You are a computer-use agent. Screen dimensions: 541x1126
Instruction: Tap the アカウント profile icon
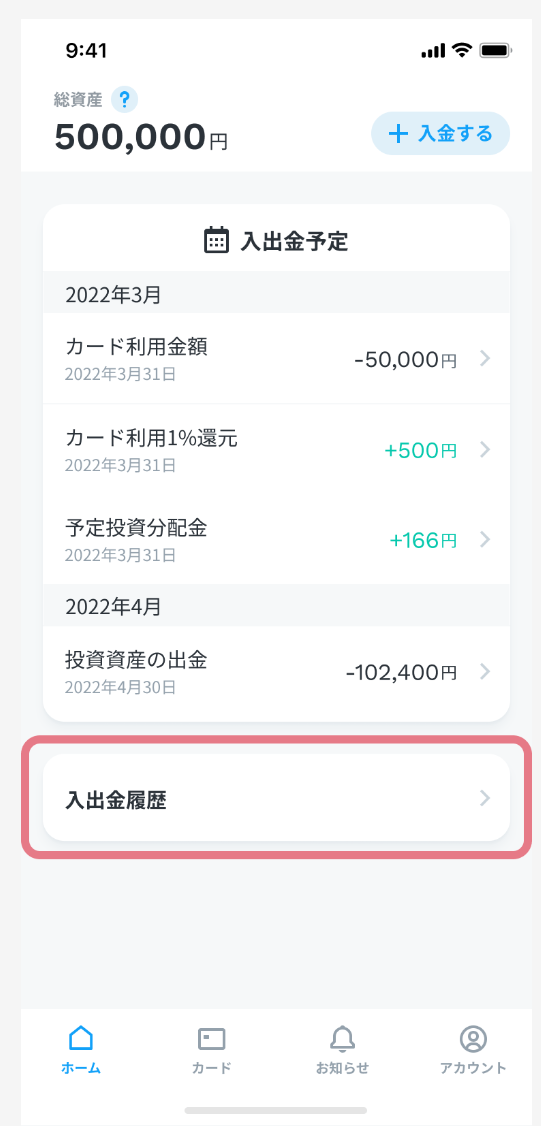pos(473,1038)
